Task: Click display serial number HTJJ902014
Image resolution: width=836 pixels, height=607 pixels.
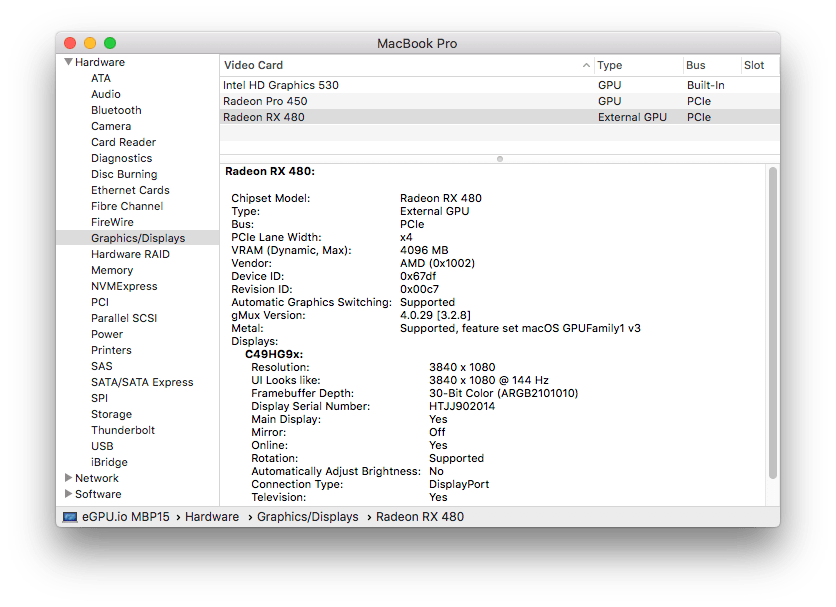Action: tap(462, 406)
